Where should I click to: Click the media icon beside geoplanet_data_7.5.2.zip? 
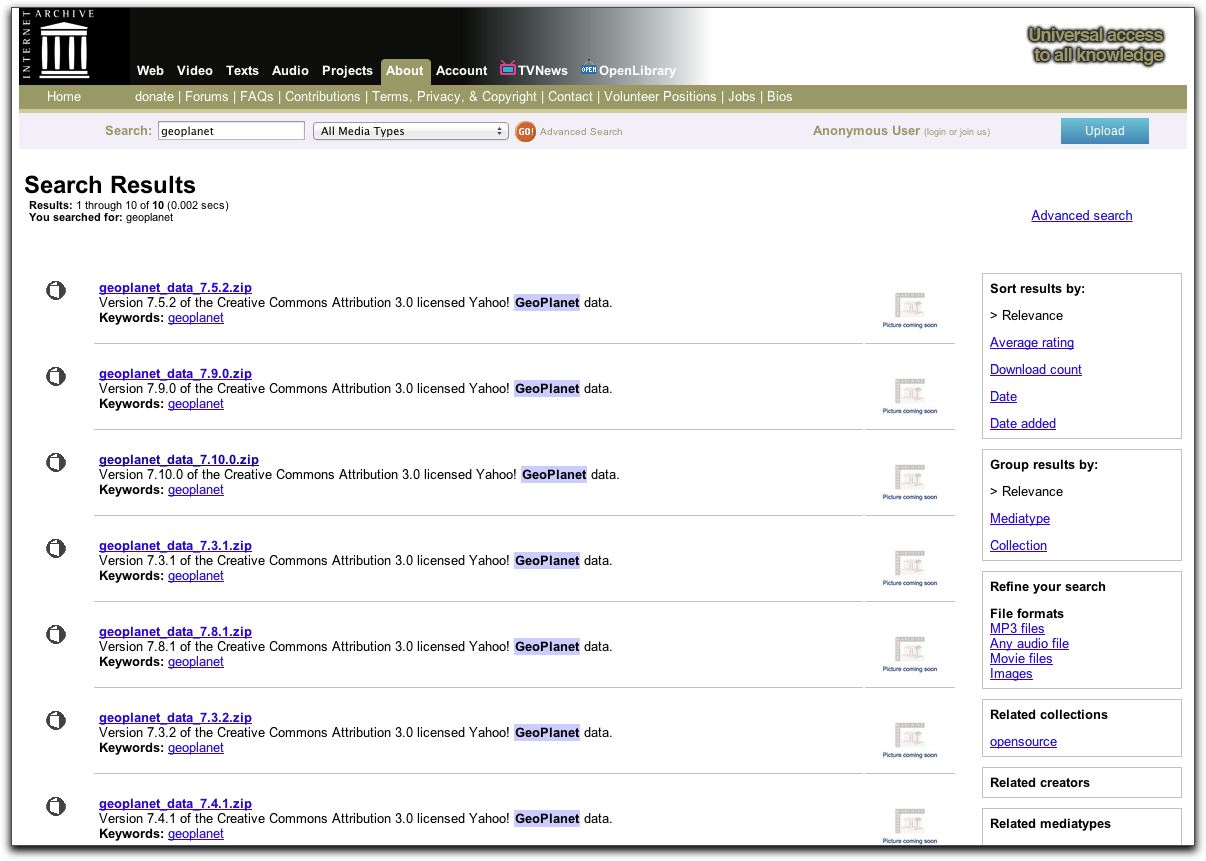pos(56,290)
